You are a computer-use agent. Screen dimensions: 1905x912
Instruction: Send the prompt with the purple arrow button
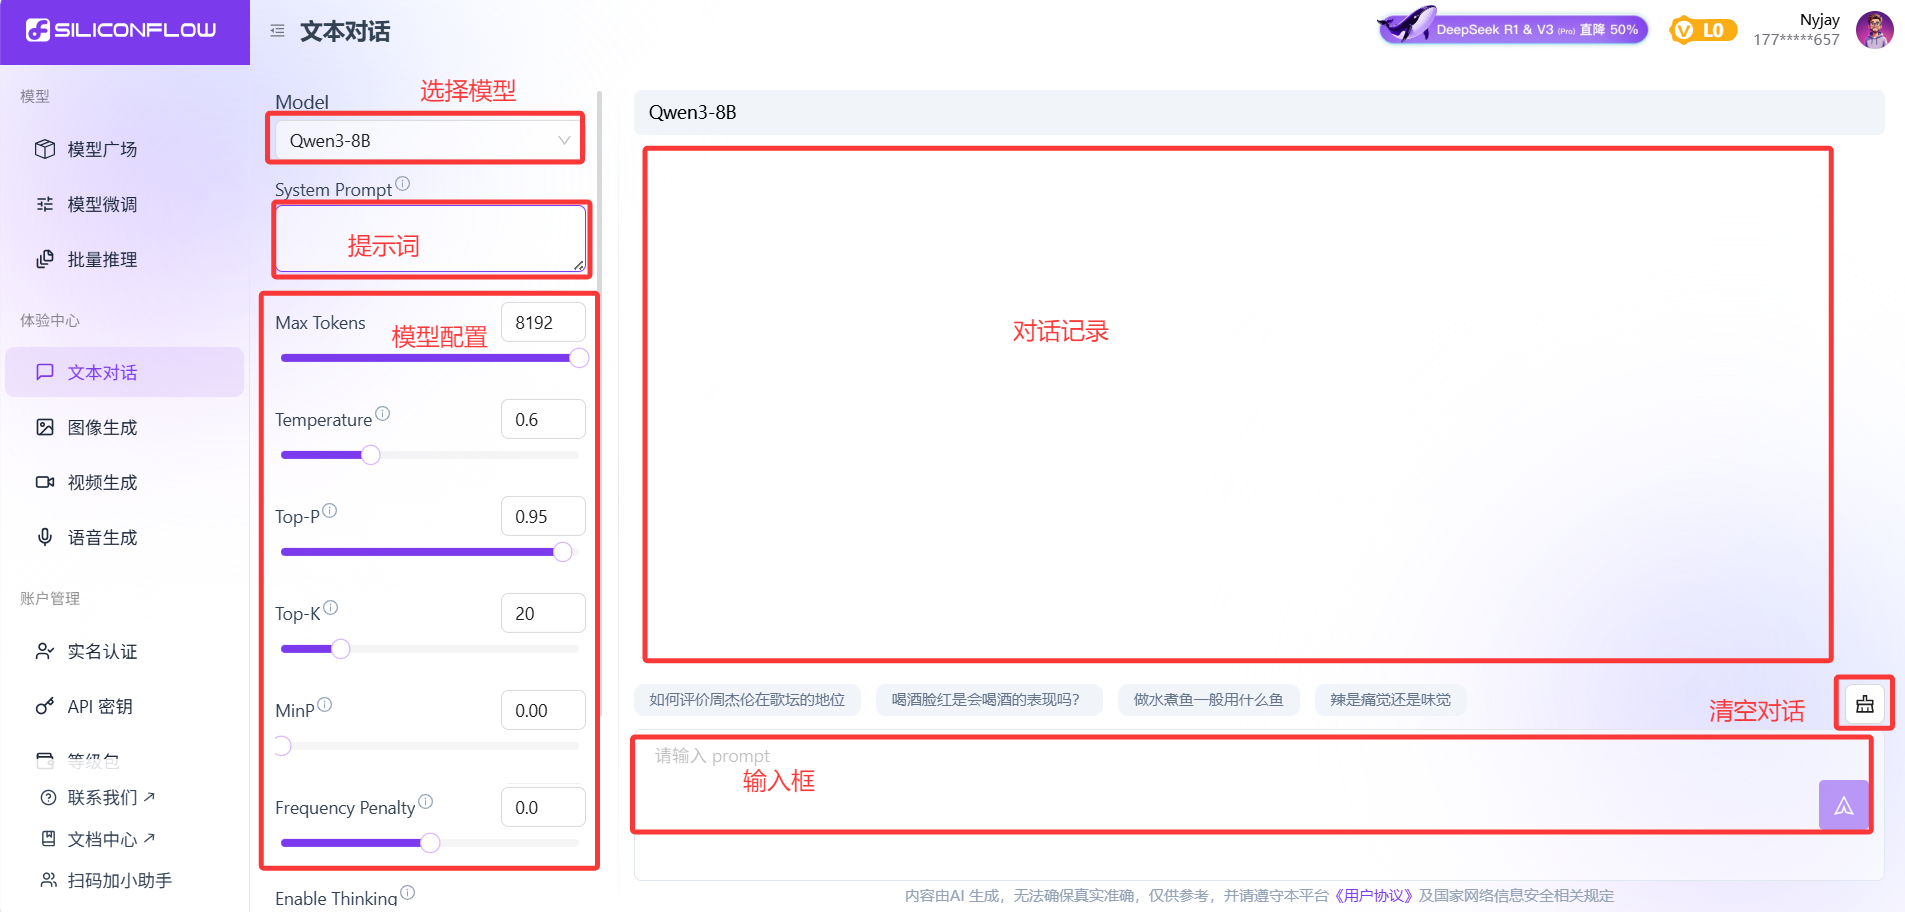(1844, 805)
